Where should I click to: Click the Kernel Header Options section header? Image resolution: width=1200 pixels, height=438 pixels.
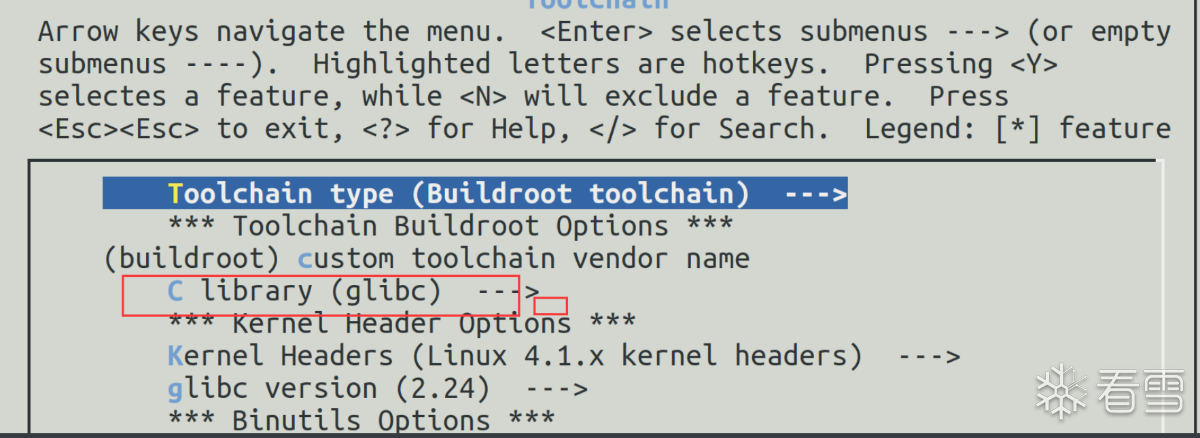click(402, 324)
